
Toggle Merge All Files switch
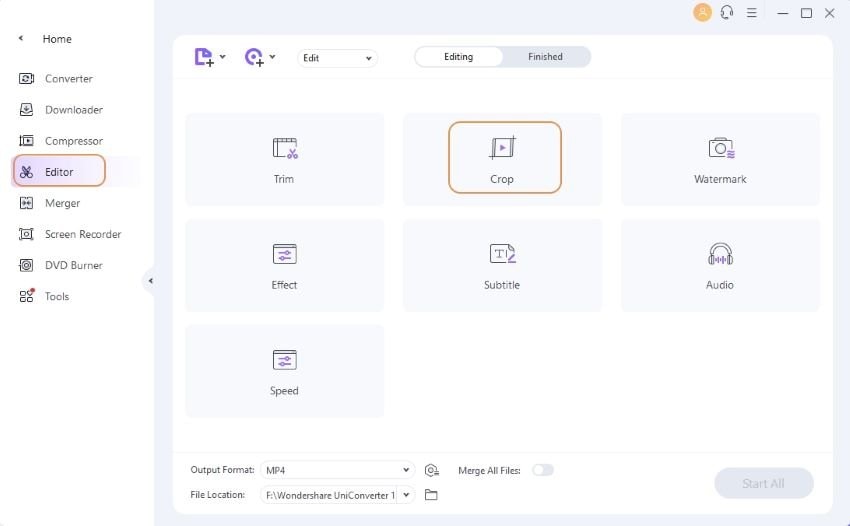543,470
